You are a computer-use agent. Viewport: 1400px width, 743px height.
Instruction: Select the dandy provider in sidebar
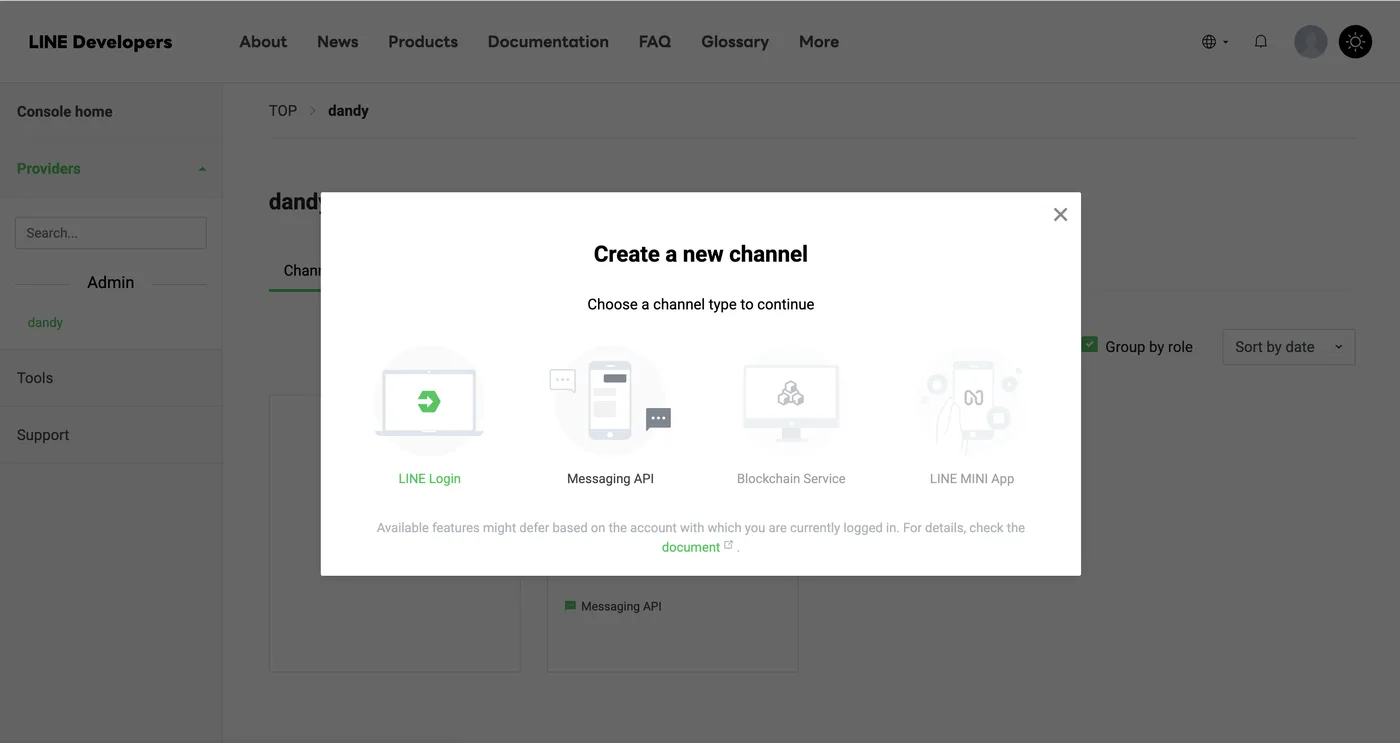pyautogui.click(x=45, y=322)
